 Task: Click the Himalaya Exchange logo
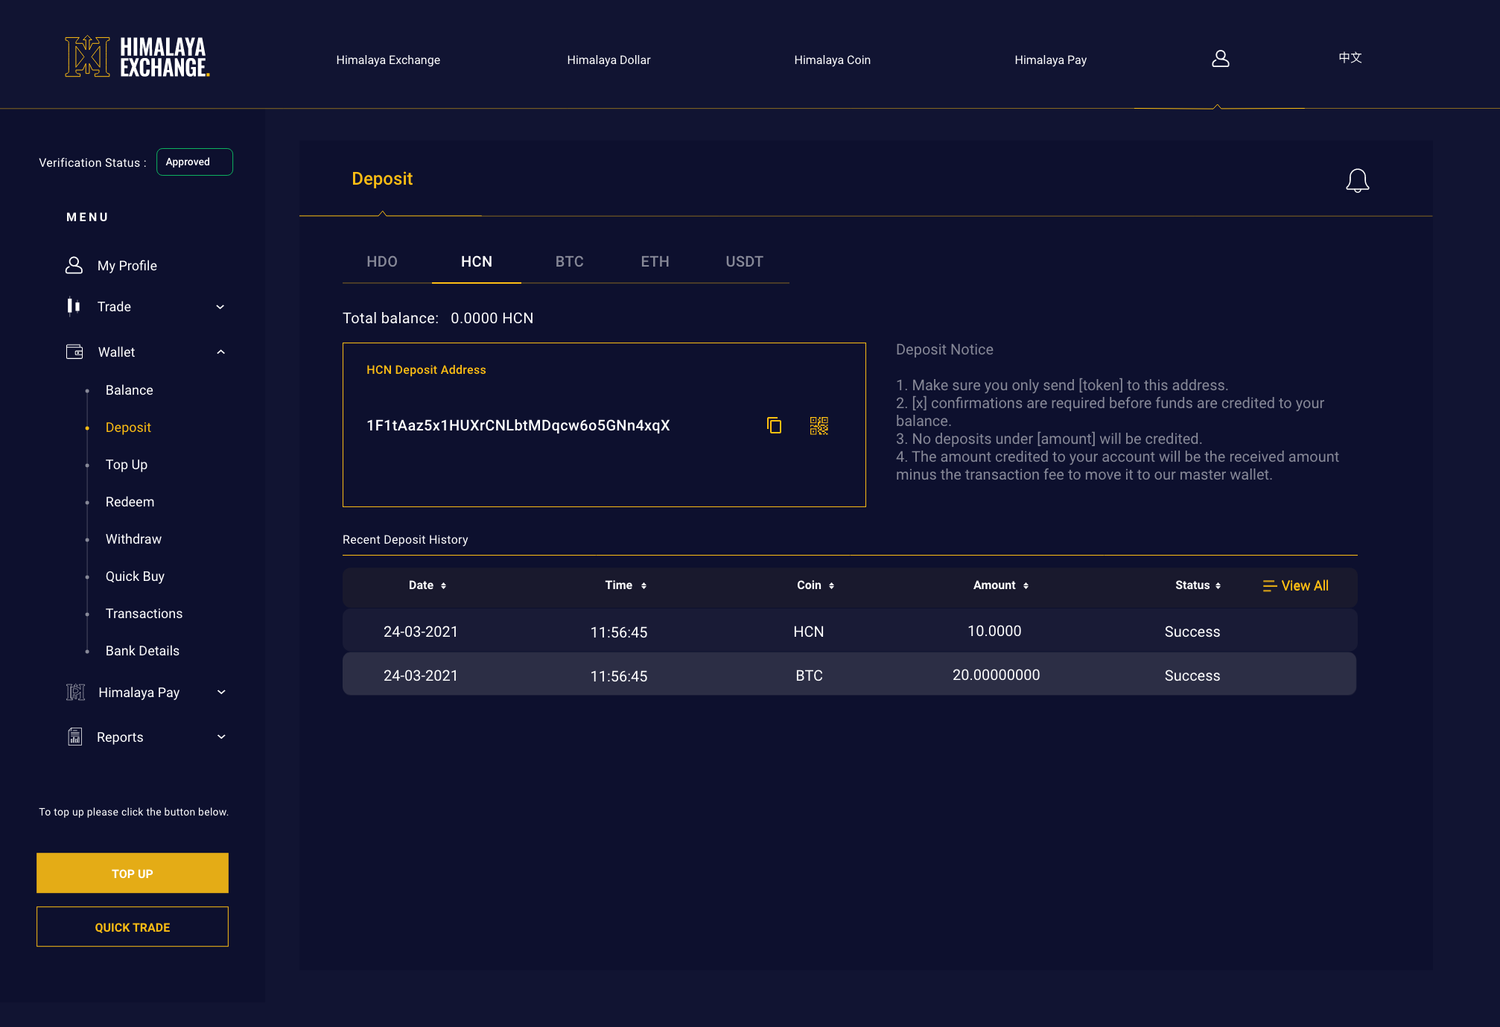pos(137,57)
